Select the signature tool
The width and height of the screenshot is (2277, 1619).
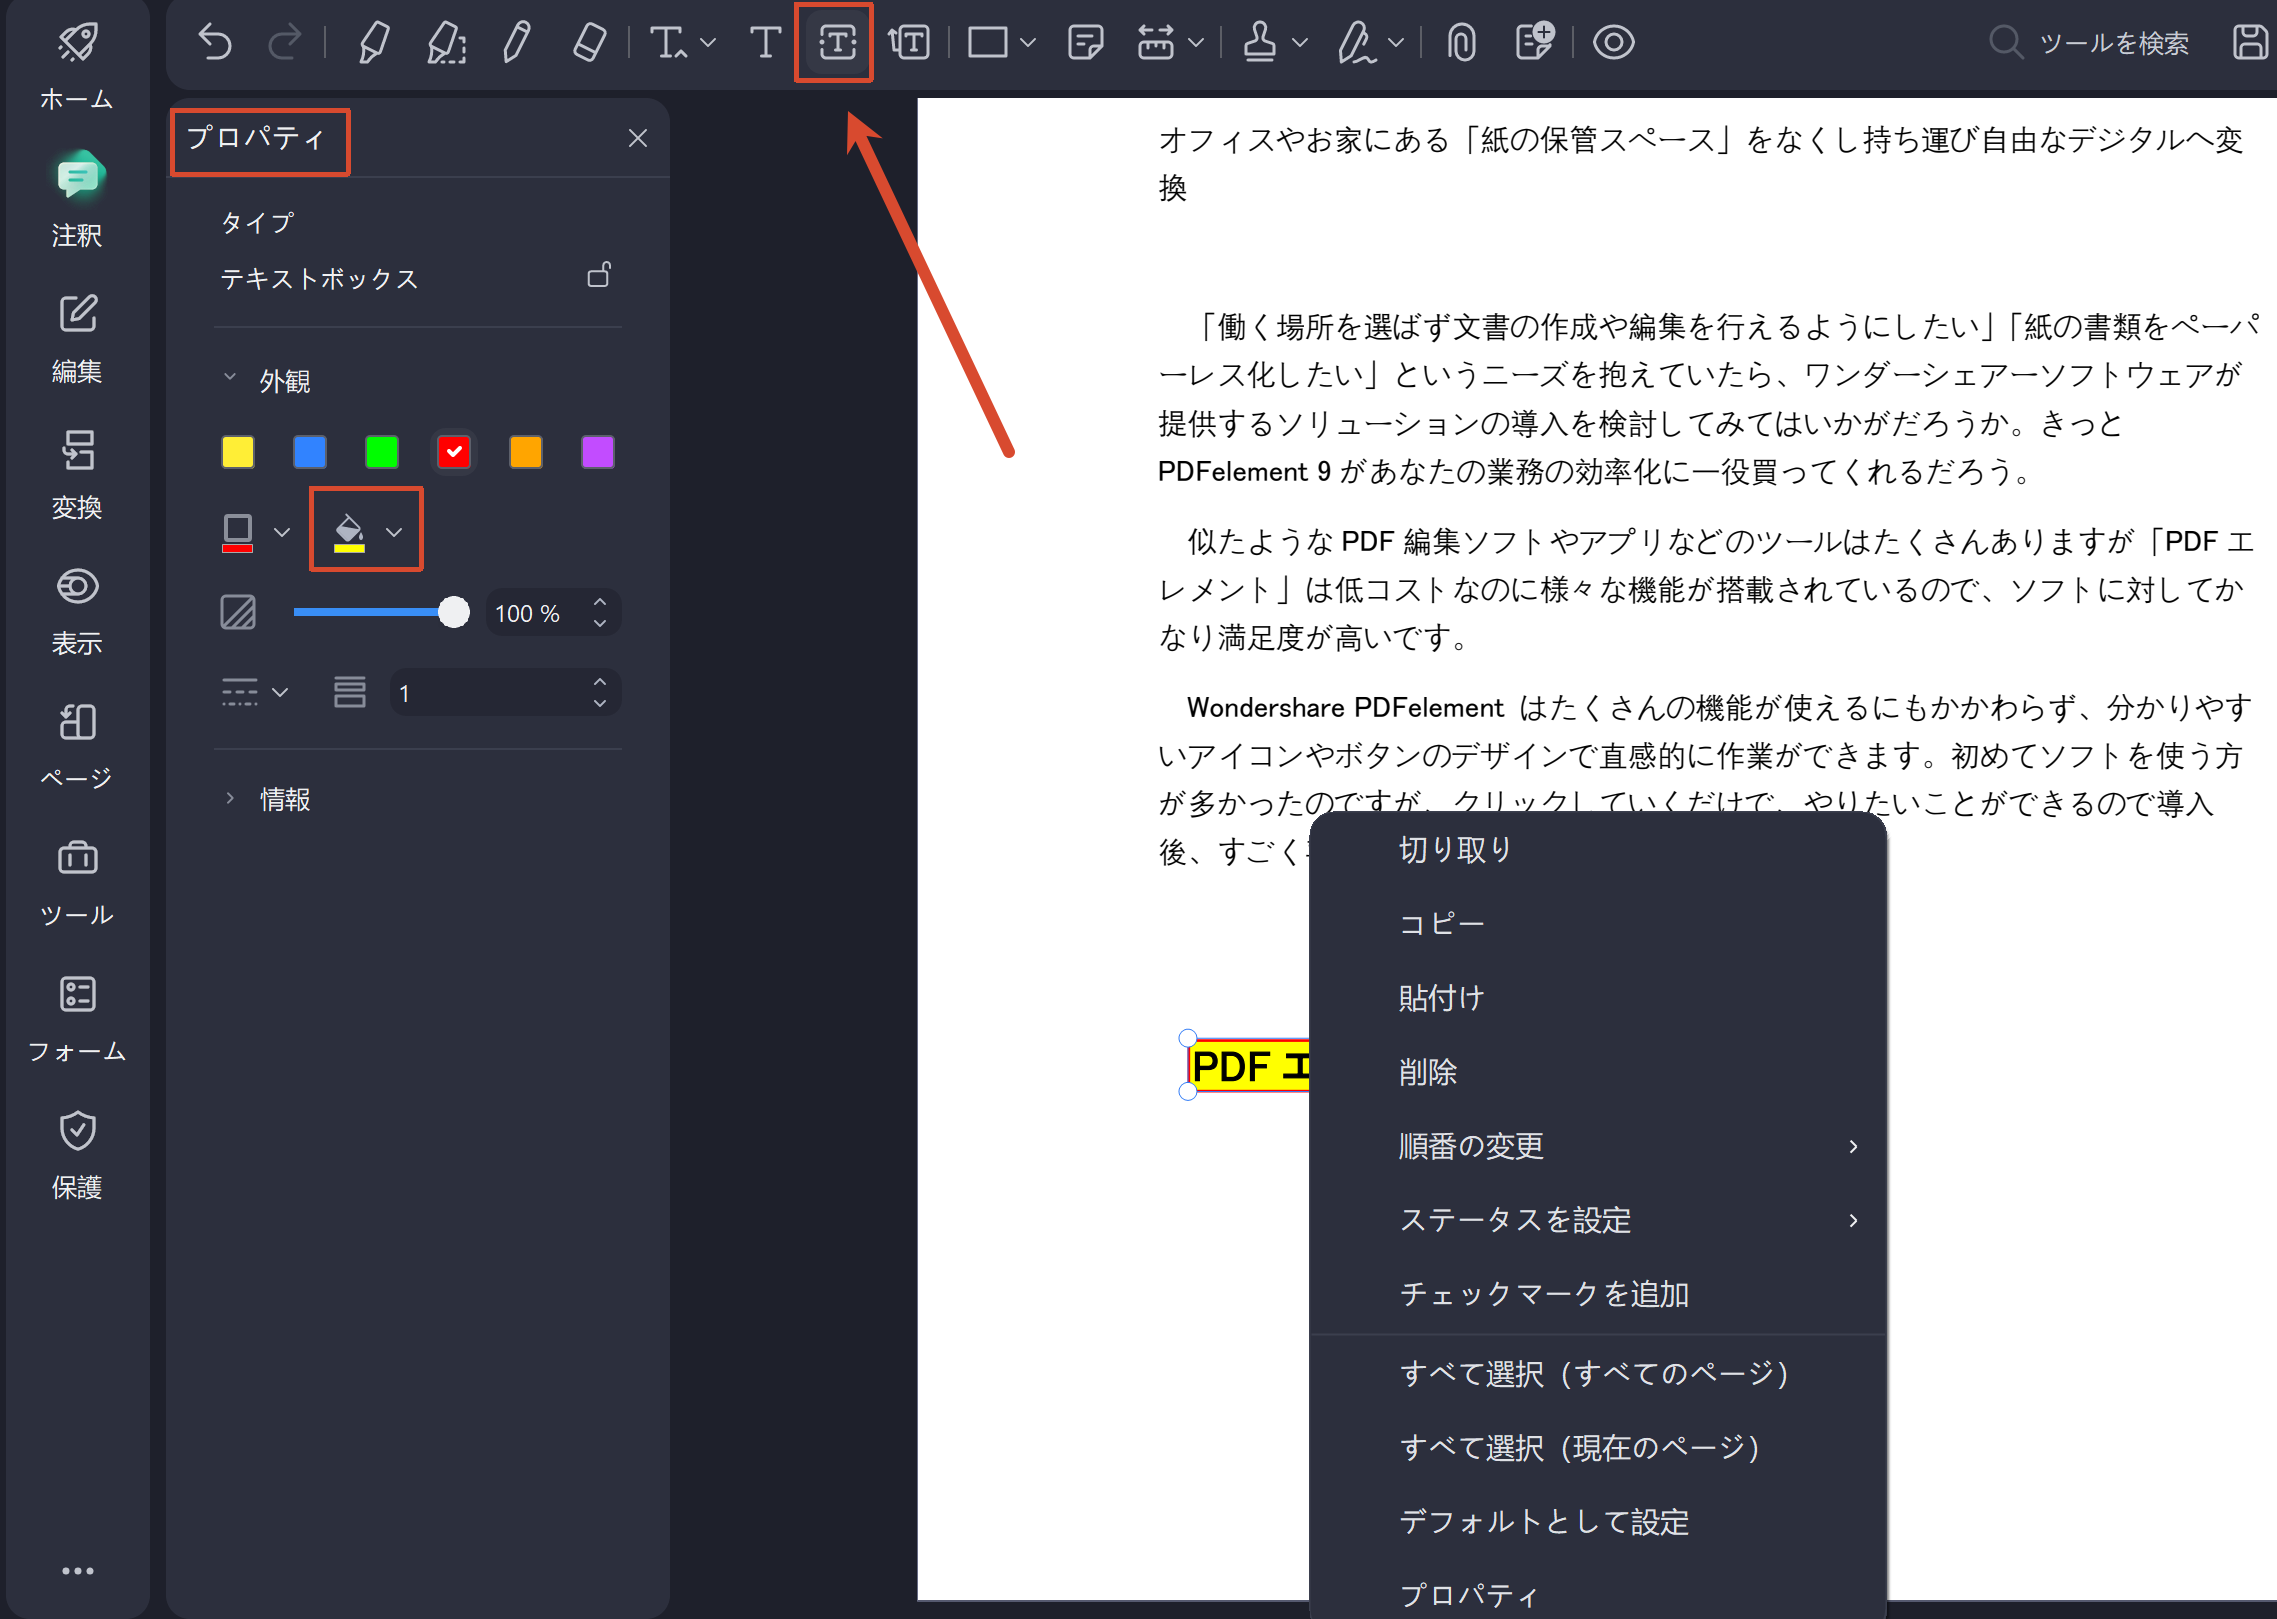[x=1357, y=42]
